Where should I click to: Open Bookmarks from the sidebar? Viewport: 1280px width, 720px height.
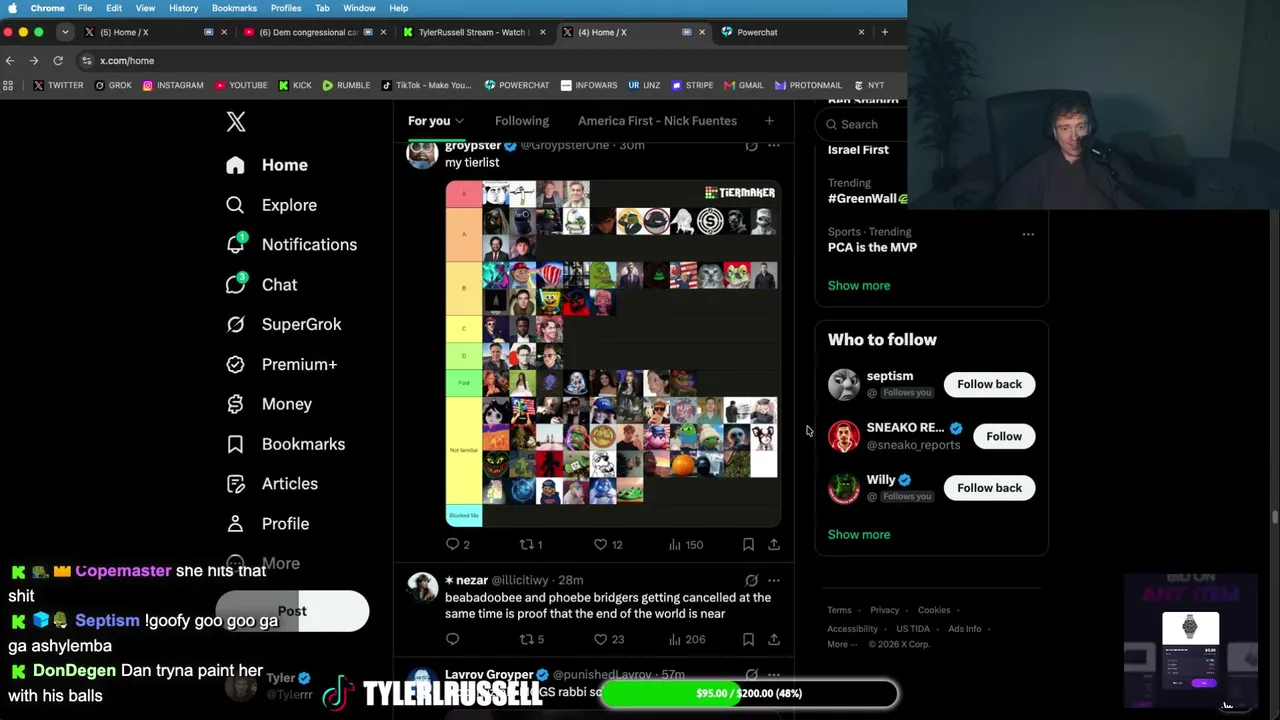coord(286,444)
